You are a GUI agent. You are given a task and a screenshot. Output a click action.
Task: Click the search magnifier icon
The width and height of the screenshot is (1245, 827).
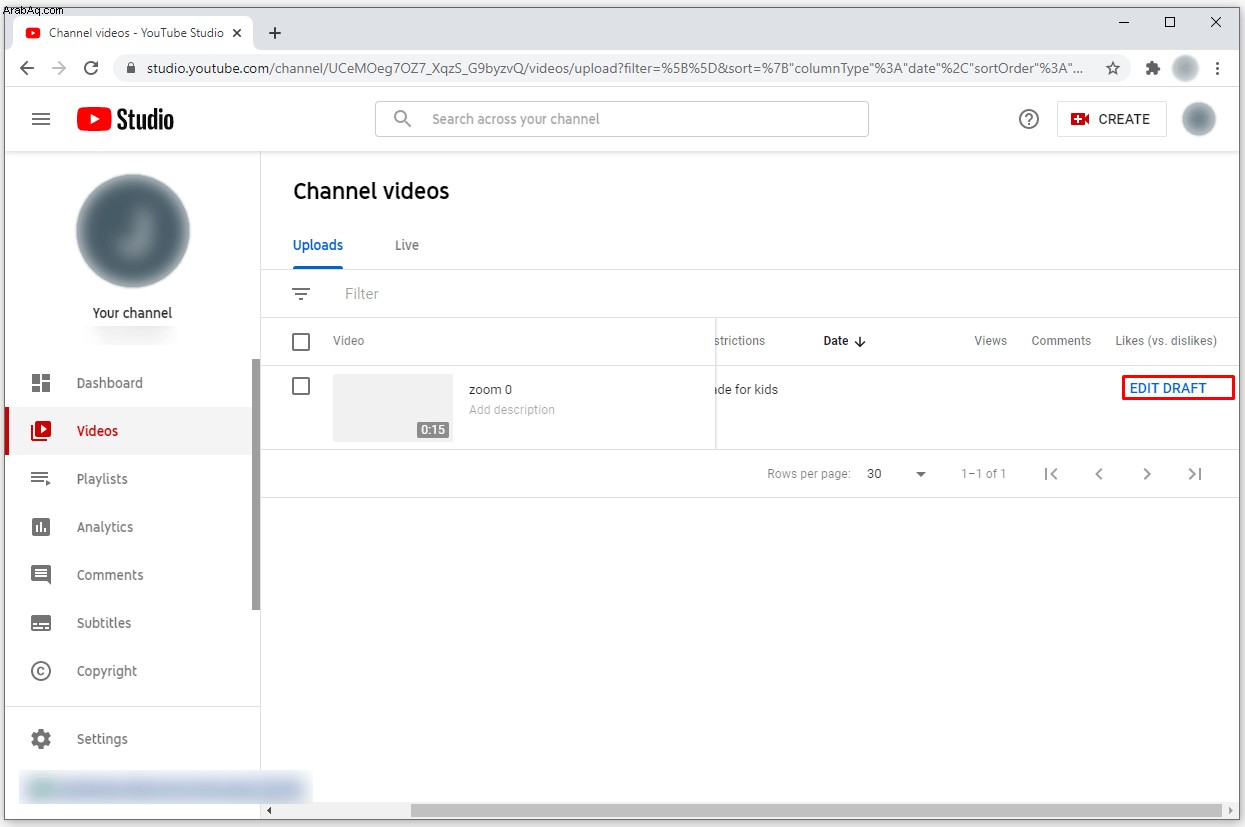coord(402,119)
